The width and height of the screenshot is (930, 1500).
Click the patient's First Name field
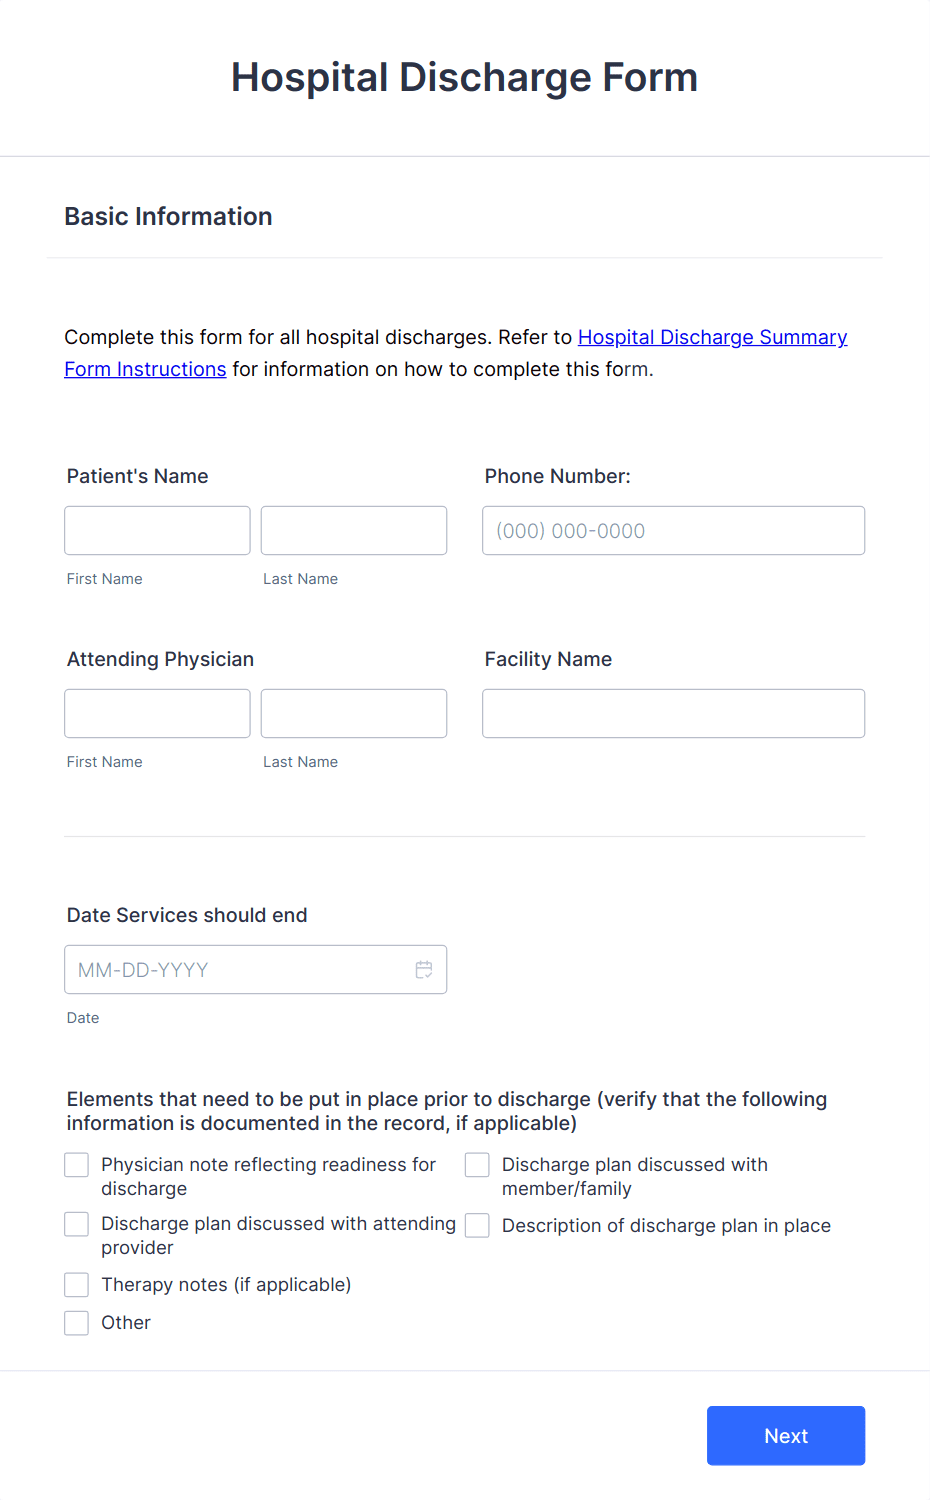tap(157, 530)
